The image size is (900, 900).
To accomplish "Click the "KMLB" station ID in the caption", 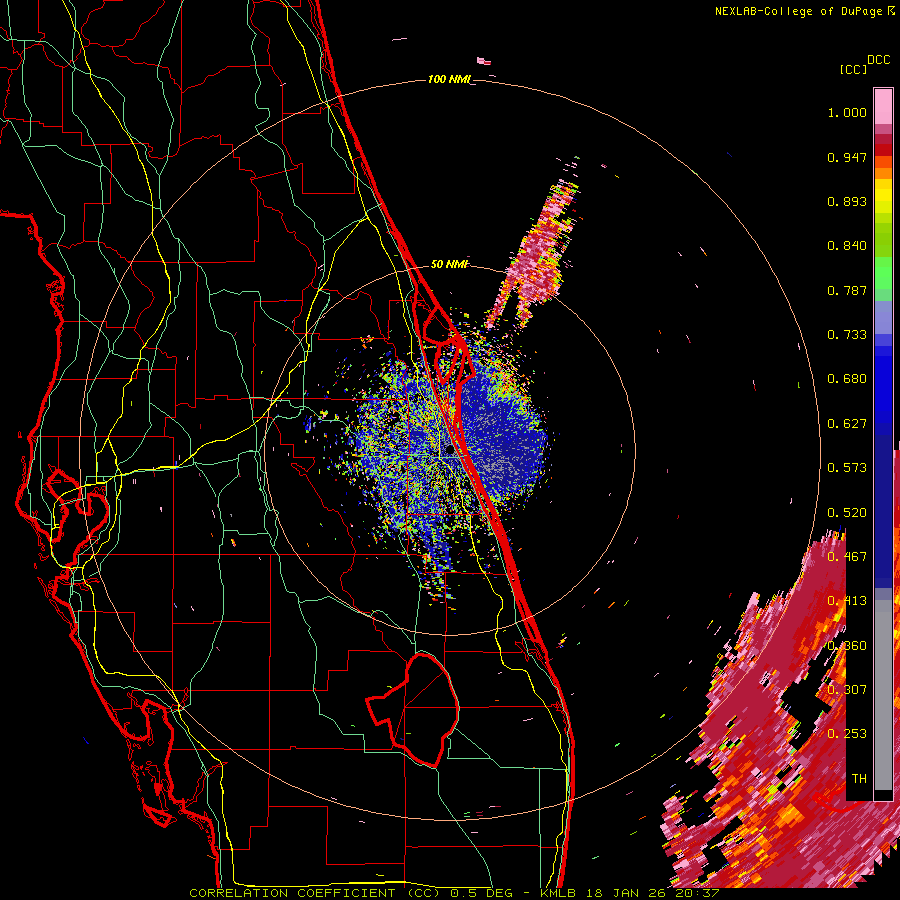I will coord(559,893).
